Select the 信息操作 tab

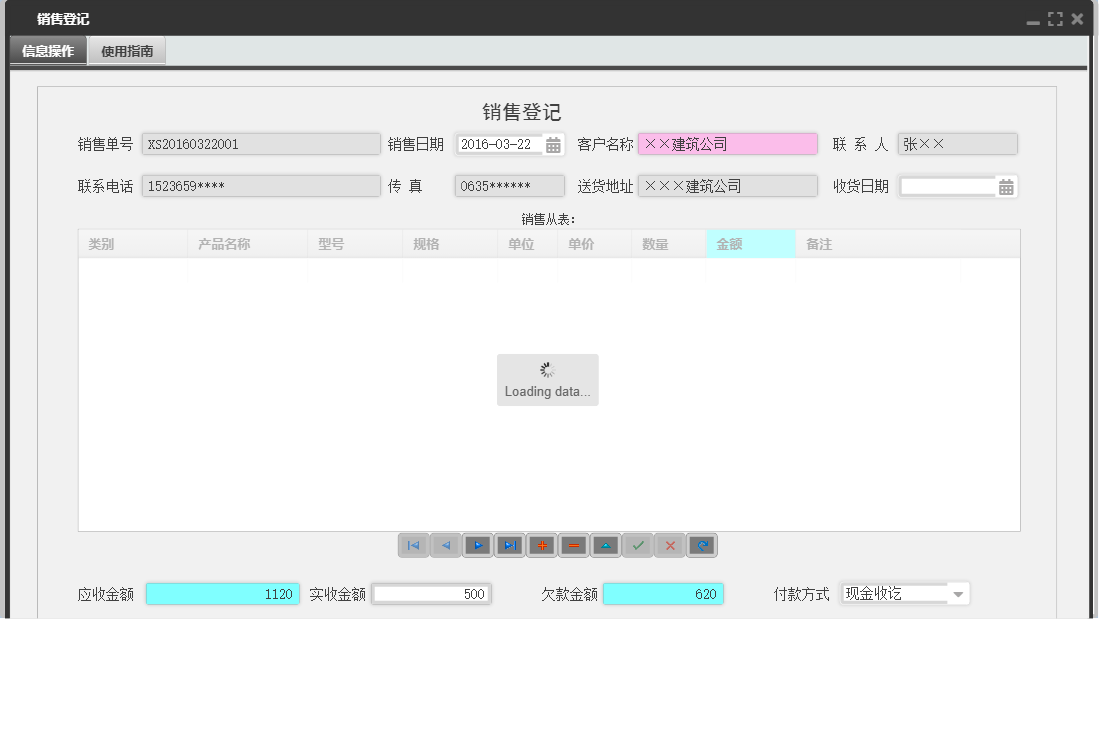[48, 49]
